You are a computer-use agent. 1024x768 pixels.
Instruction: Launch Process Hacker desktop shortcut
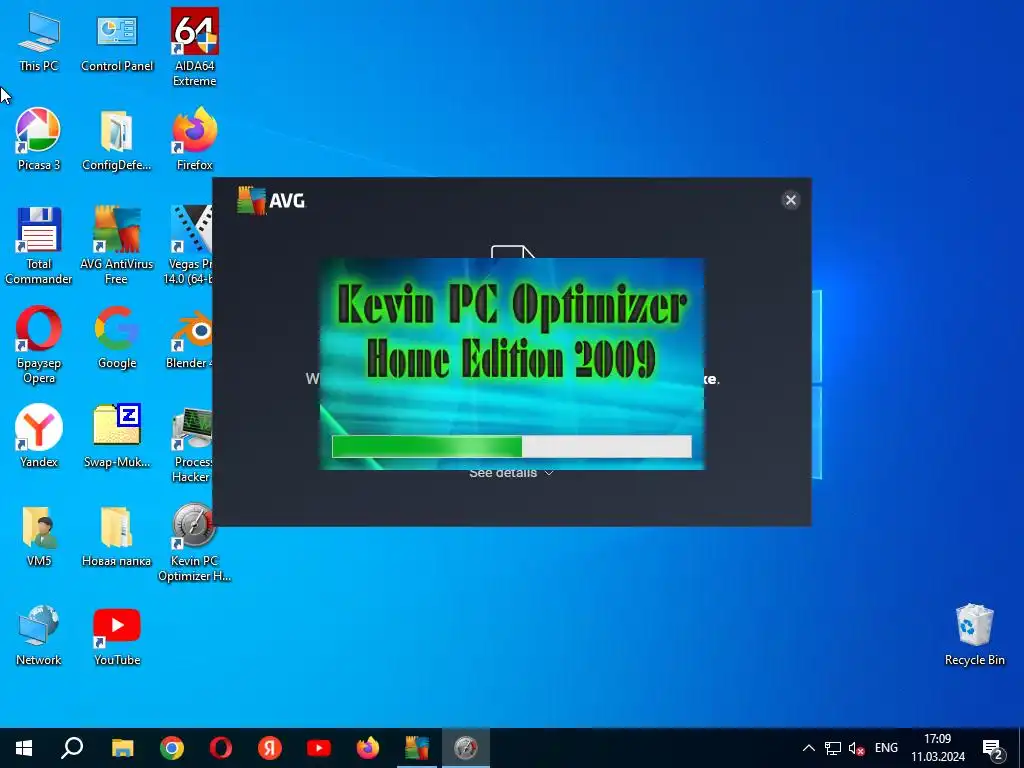[x=191, y=444]
